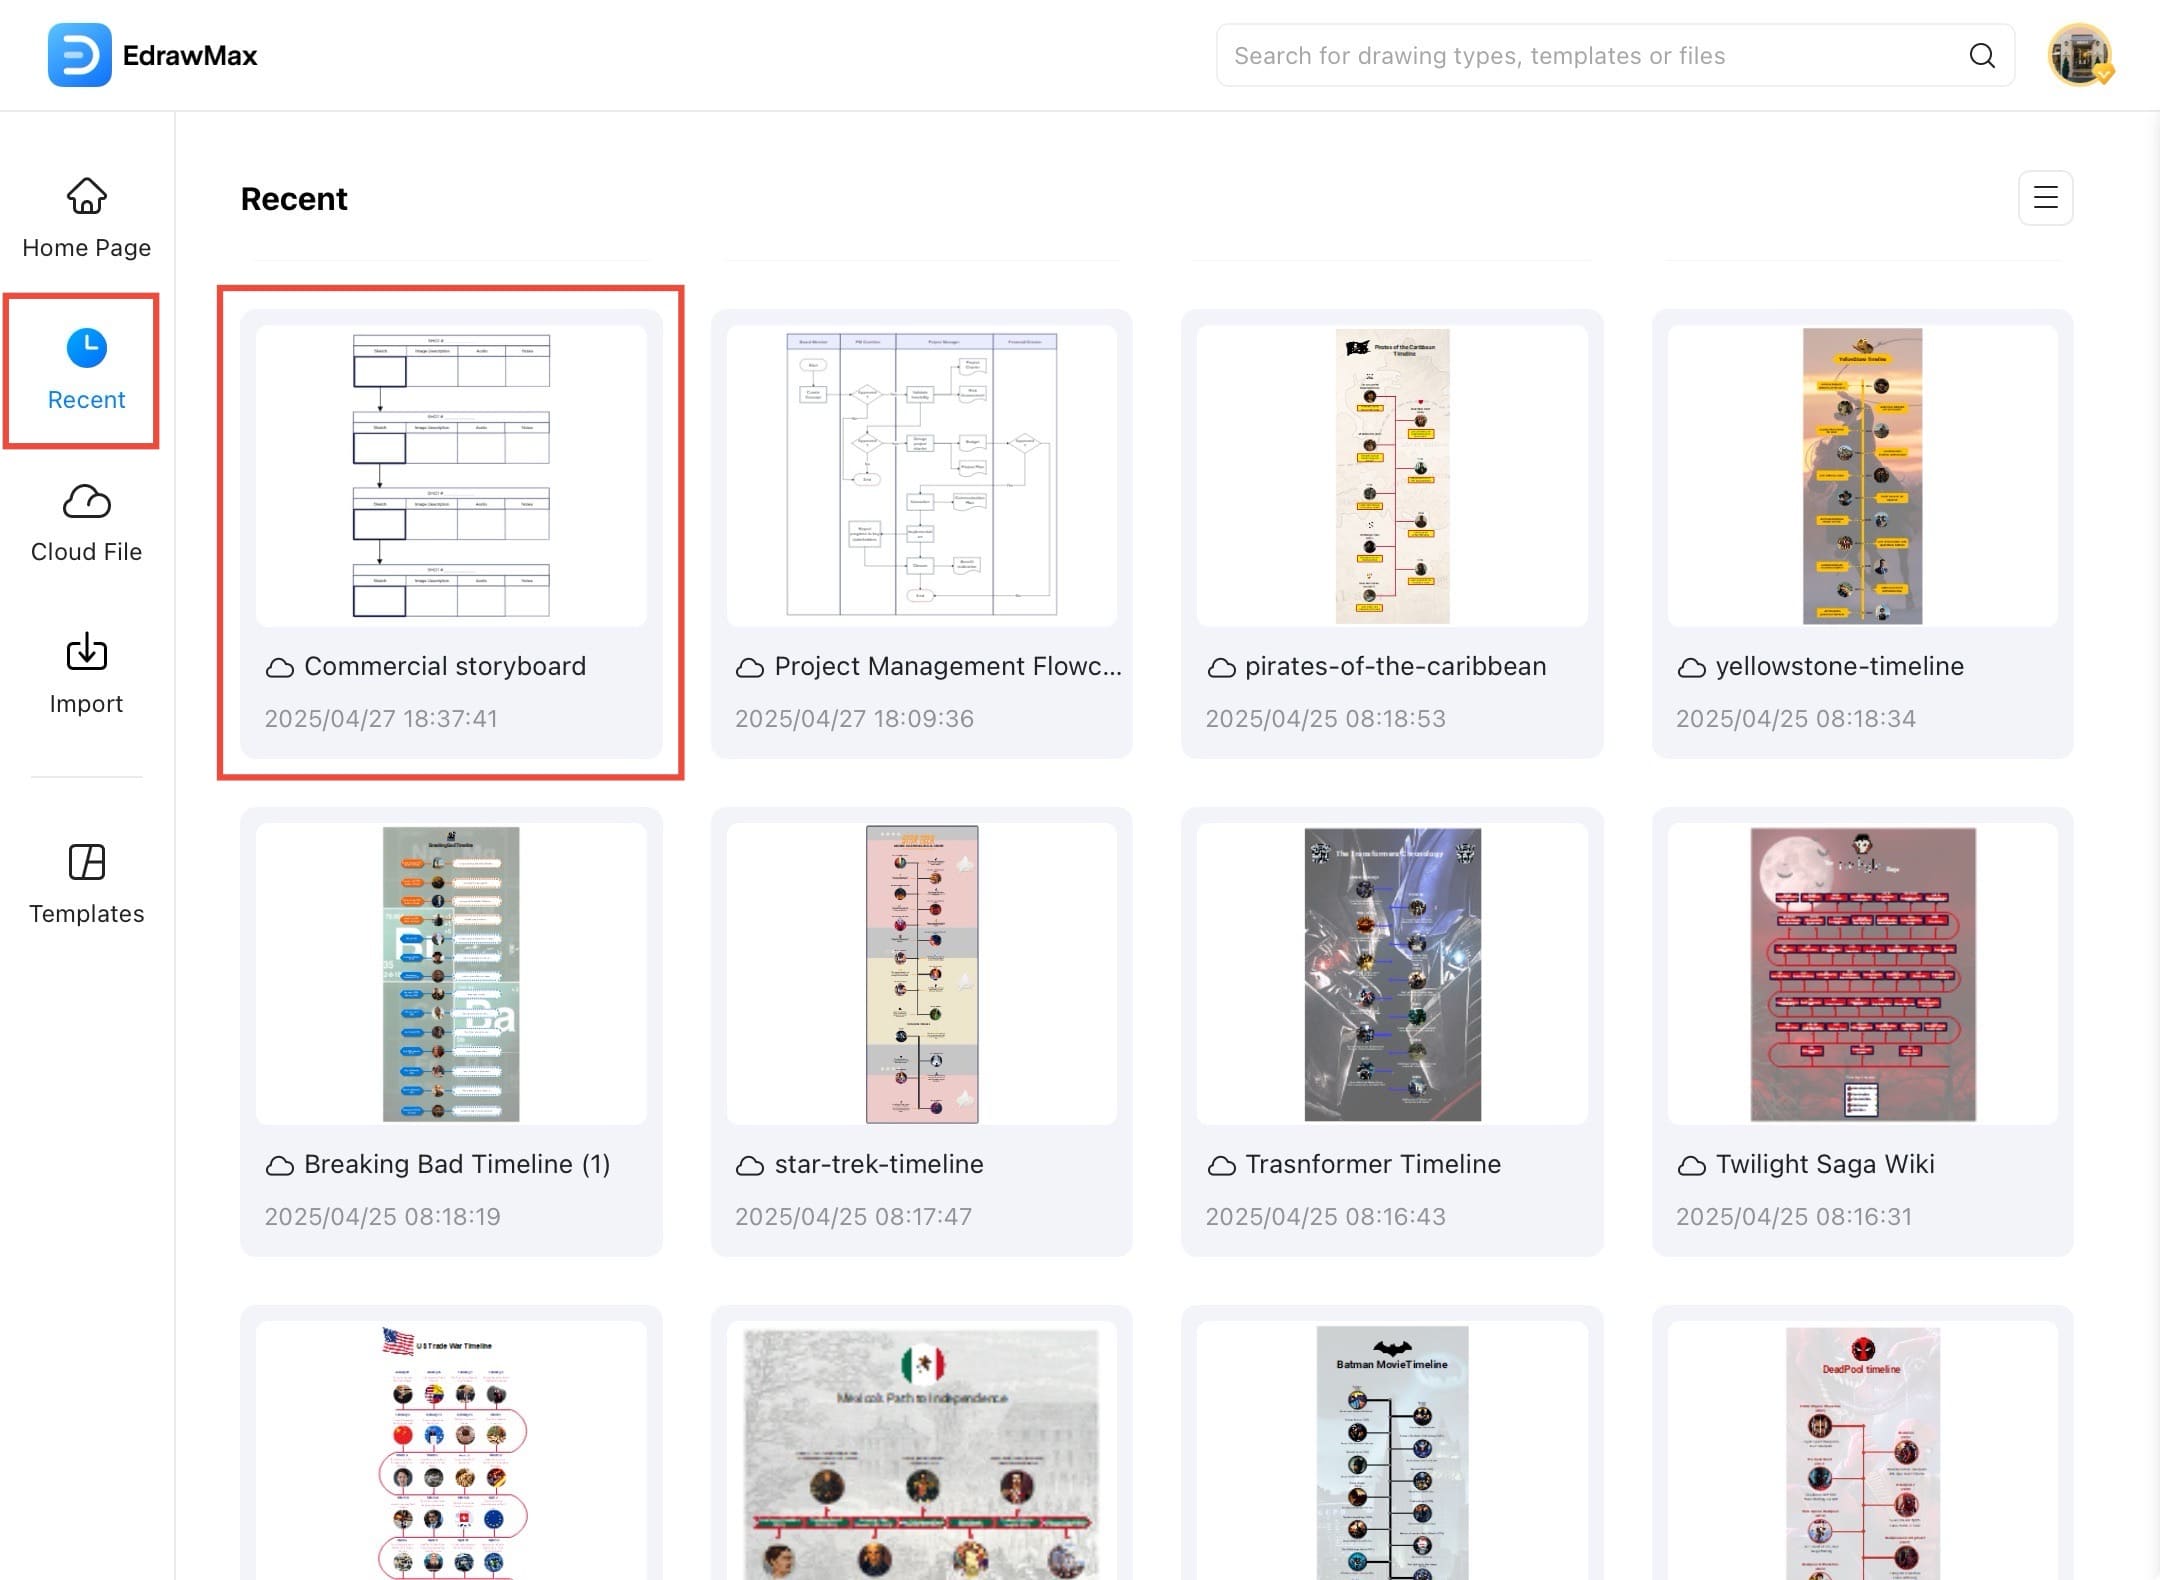Open Batman Movie Timeline thumbnail
The image size is (2160, 1580).
[1392, 1450]
